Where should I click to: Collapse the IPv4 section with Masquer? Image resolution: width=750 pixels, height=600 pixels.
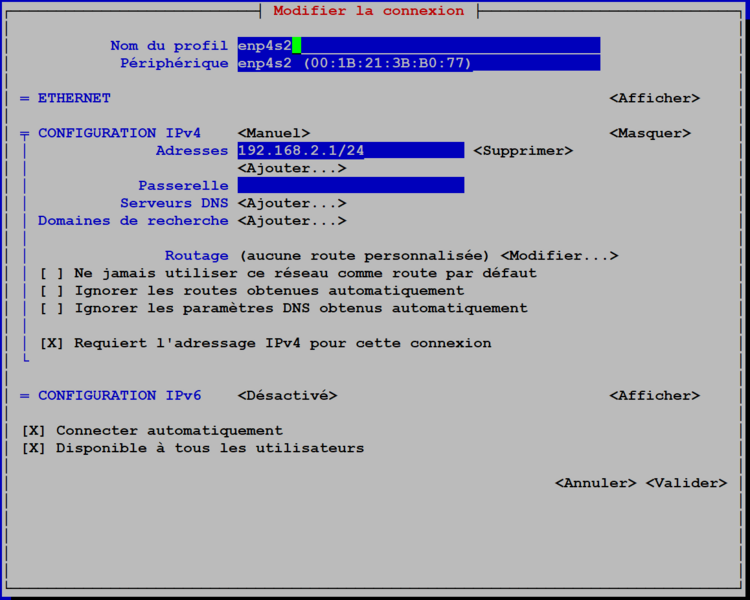[650, 133]
